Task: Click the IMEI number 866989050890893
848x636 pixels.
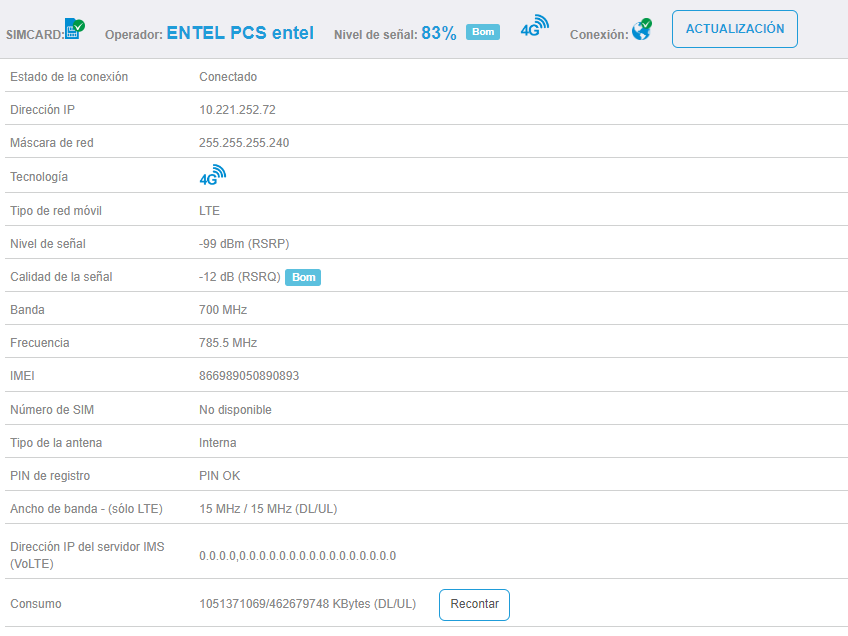Action: tap(249, 376)
